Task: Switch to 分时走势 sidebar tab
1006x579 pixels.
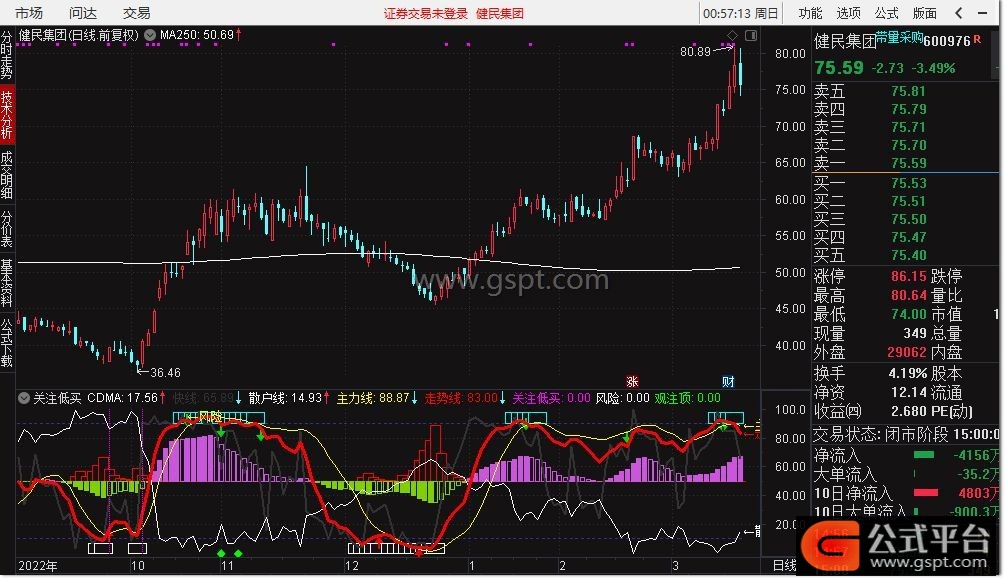Action: (6, 55)
